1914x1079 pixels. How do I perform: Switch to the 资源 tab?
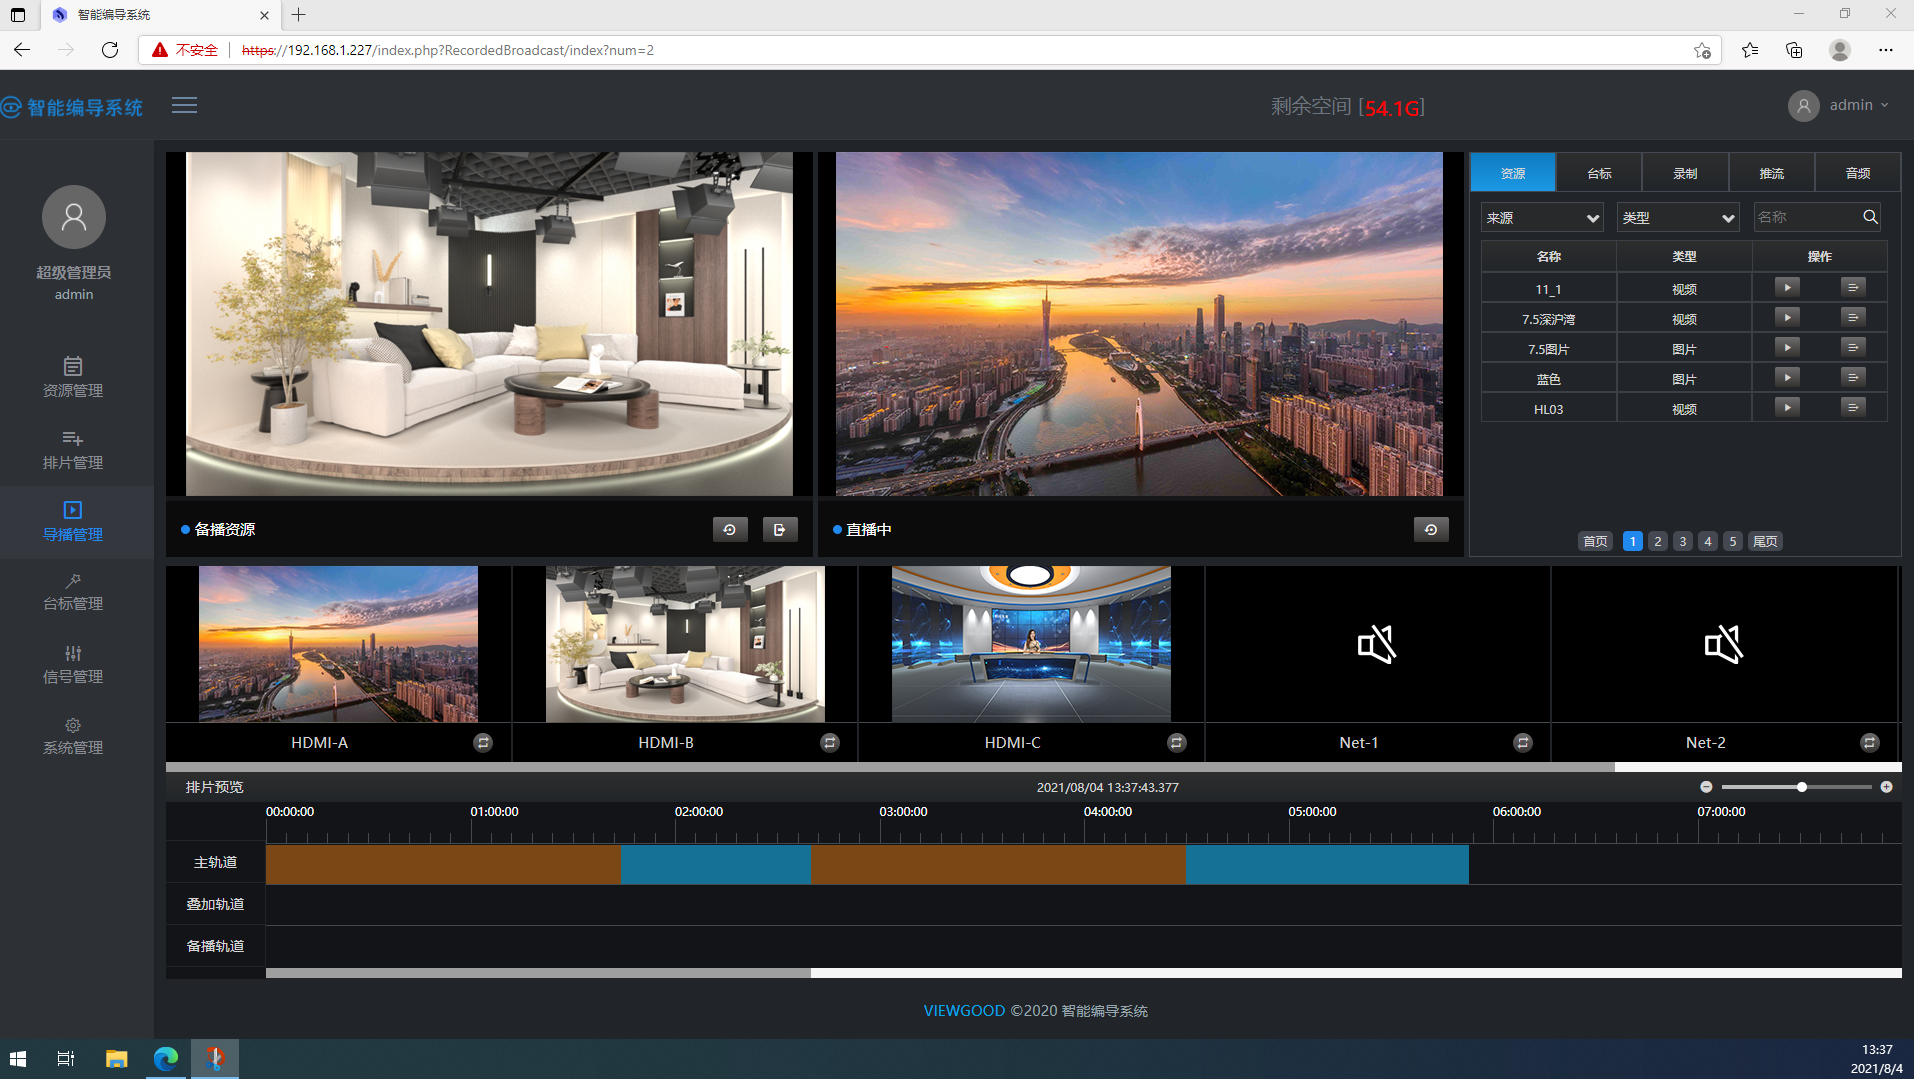pos(1513,173)
